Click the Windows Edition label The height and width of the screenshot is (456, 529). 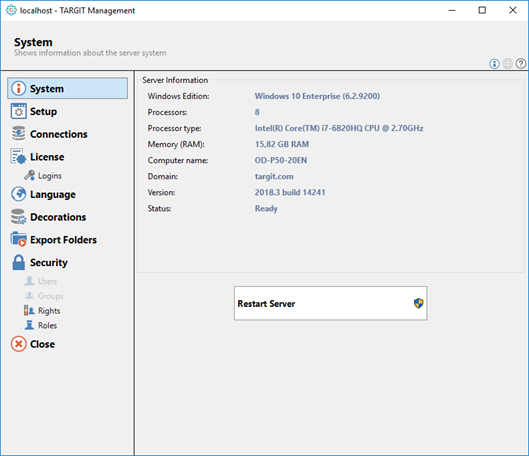[x=178, y=96]
